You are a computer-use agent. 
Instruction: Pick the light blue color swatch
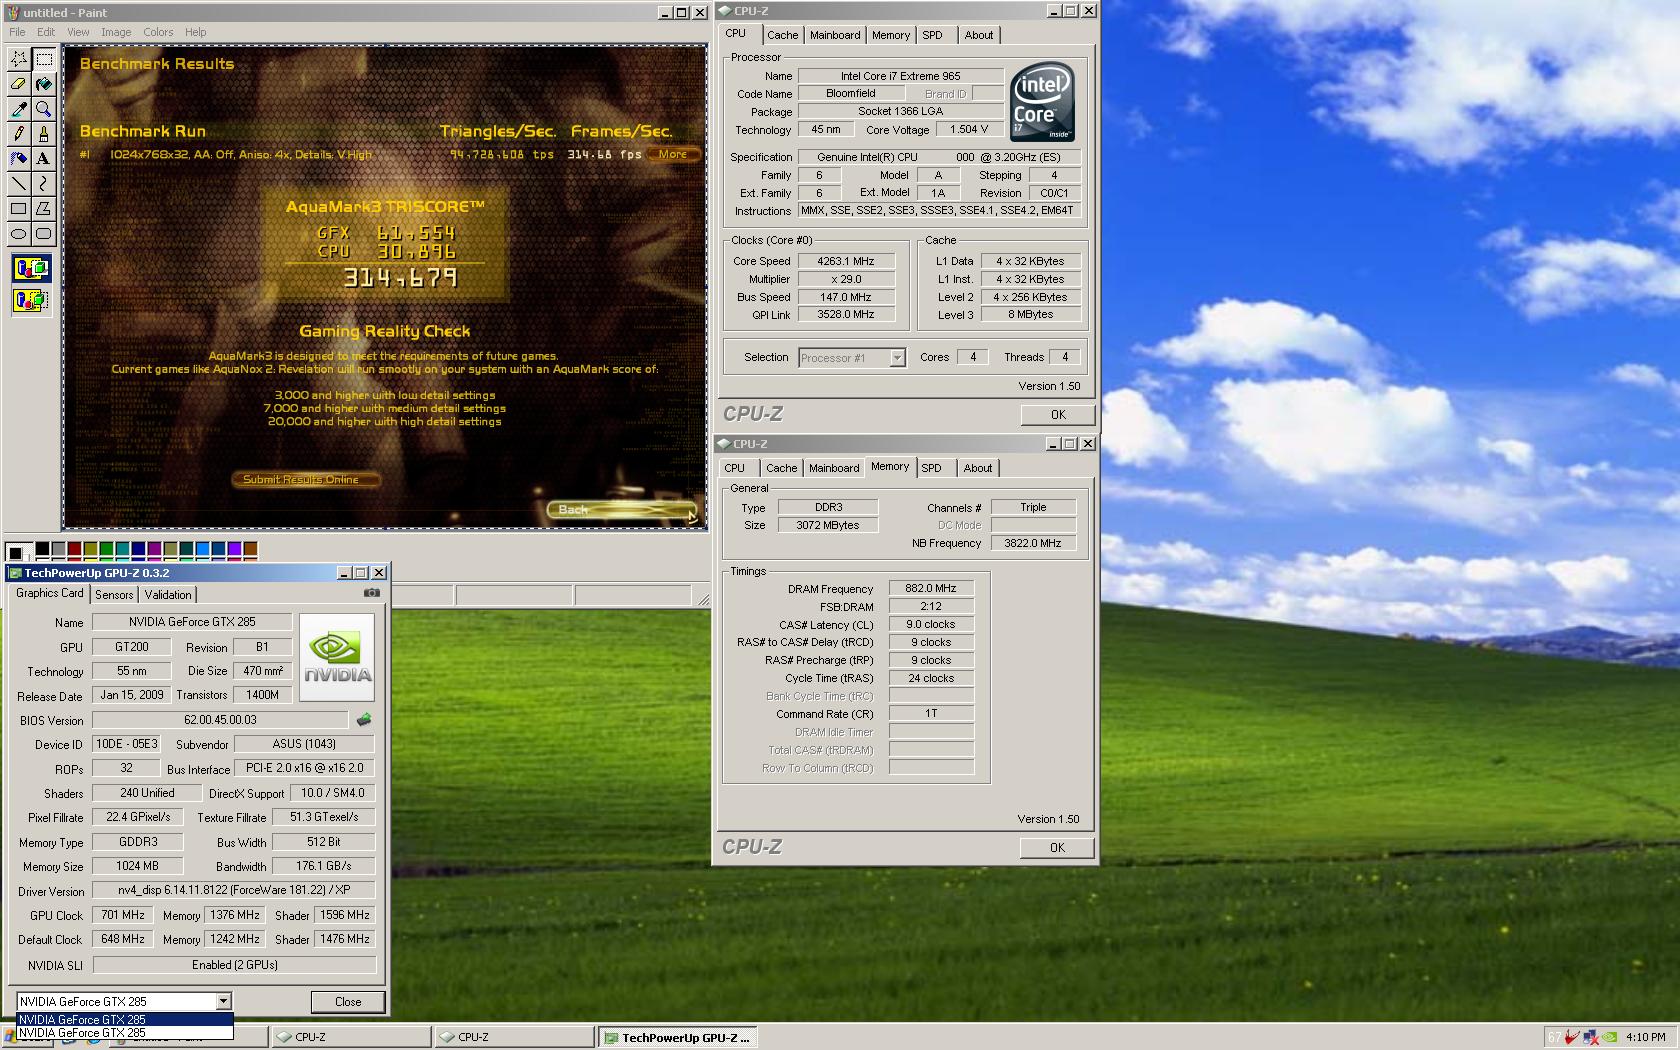(203, 549)
